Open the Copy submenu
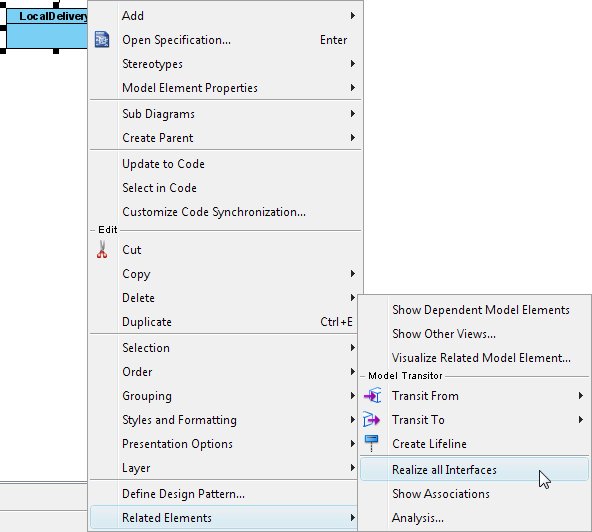 tap(225, 273)
